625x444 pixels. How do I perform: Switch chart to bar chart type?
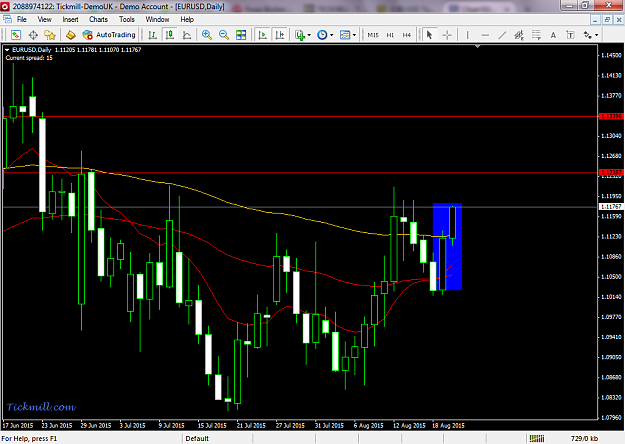click(152, 35)
